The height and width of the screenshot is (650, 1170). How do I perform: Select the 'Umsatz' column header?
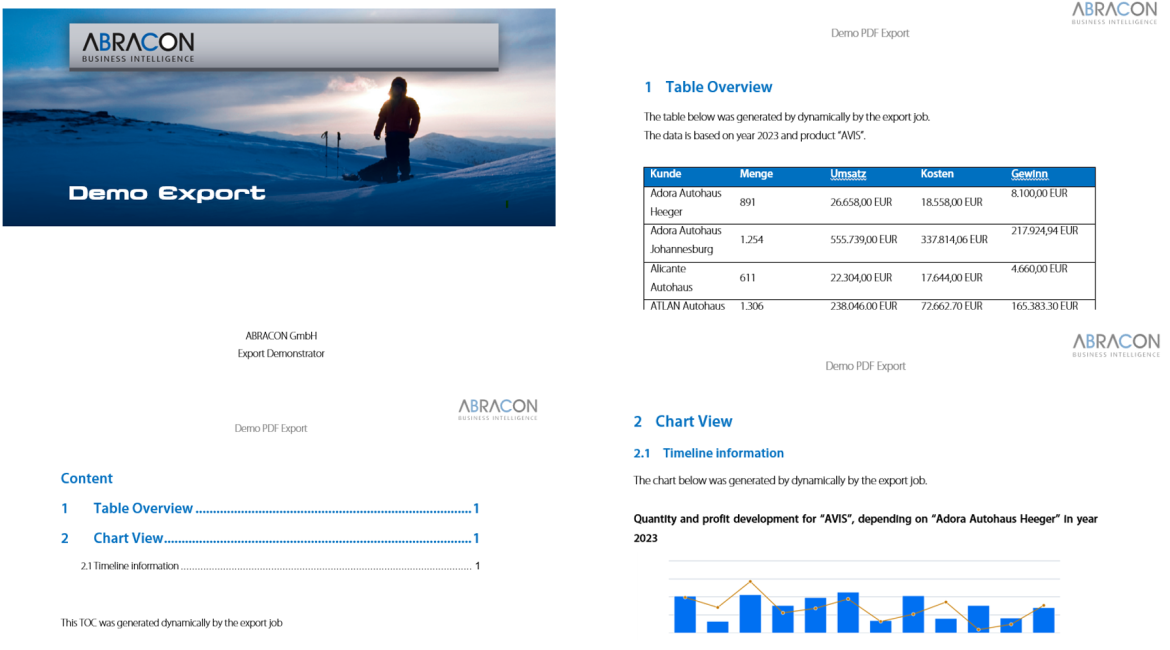[x=848, y=174]
